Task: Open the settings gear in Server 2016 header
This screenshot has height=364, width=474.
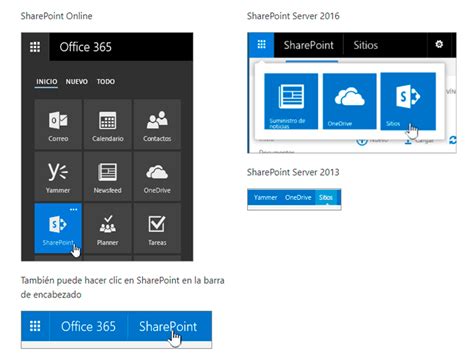Action: 439,44
